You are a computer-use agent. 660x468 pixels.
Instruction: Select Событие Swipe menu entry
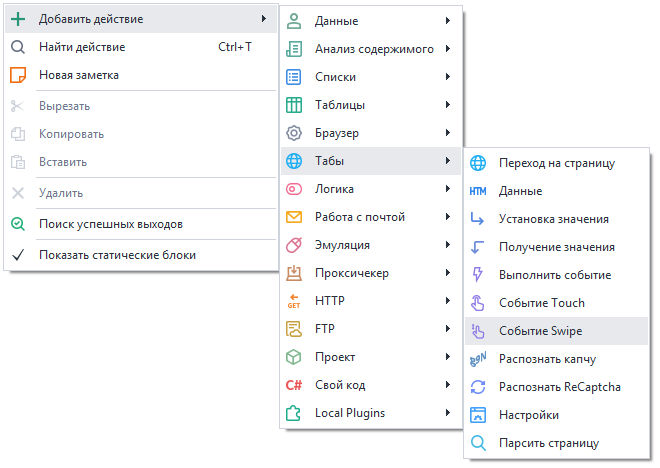tap(540, 331)
